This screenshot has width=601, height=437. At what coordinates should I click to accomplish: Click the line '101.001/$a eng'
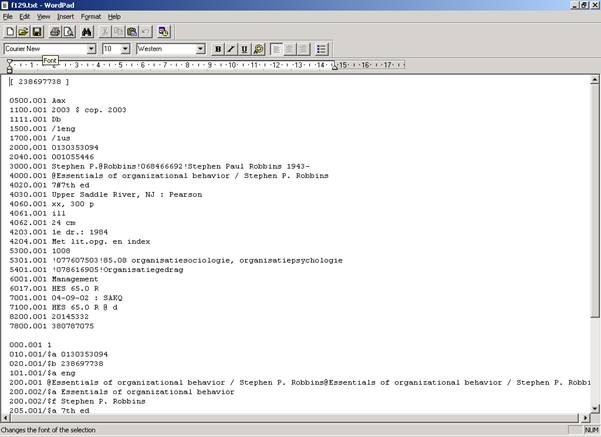(42, 373)
